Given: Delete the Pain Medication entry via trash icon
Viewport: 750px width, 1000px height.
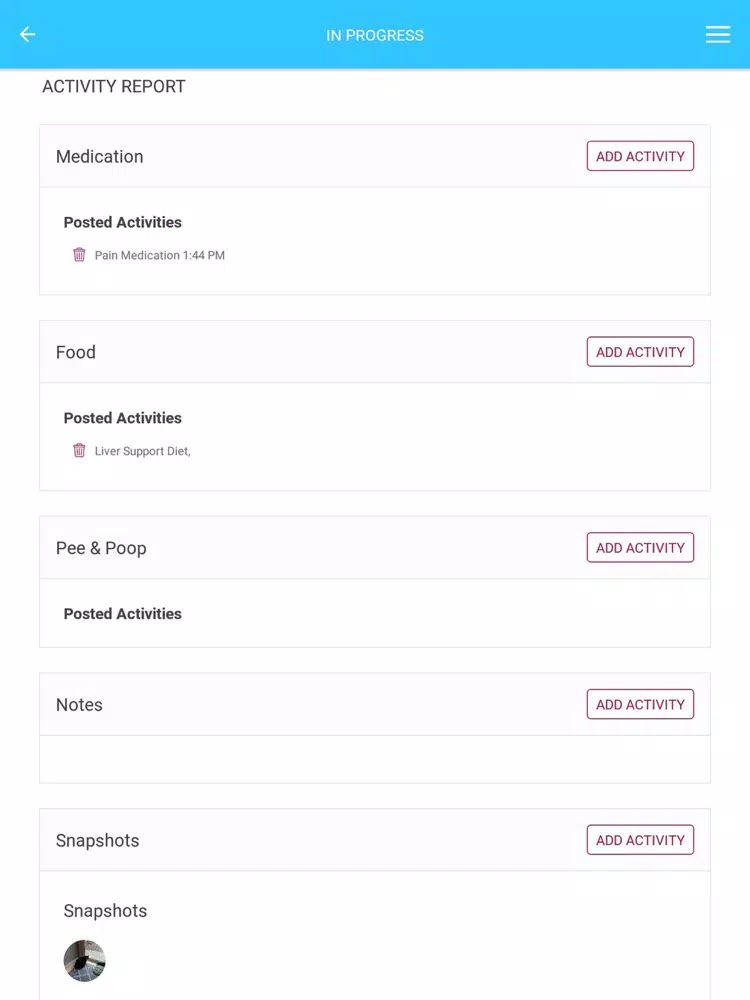Looking at the screenshot, I should point(79,254).
